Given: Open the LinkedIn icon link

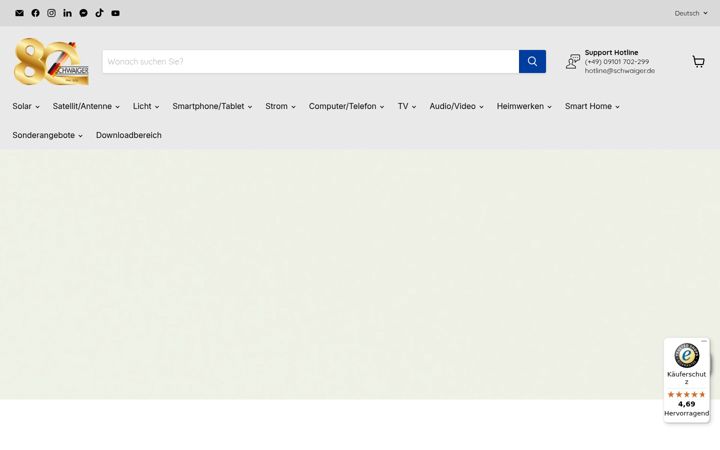Looking at the screenshot, I should 68,13.
